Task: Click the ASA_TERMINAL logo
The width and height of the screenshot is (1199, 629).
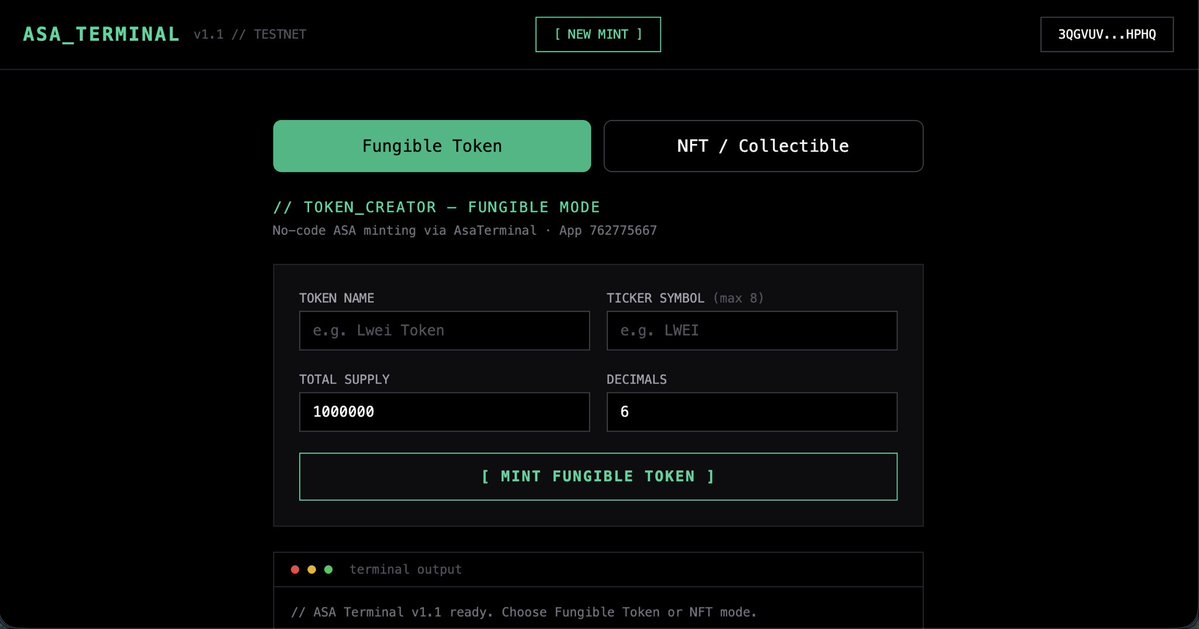Action: point(101,34)
